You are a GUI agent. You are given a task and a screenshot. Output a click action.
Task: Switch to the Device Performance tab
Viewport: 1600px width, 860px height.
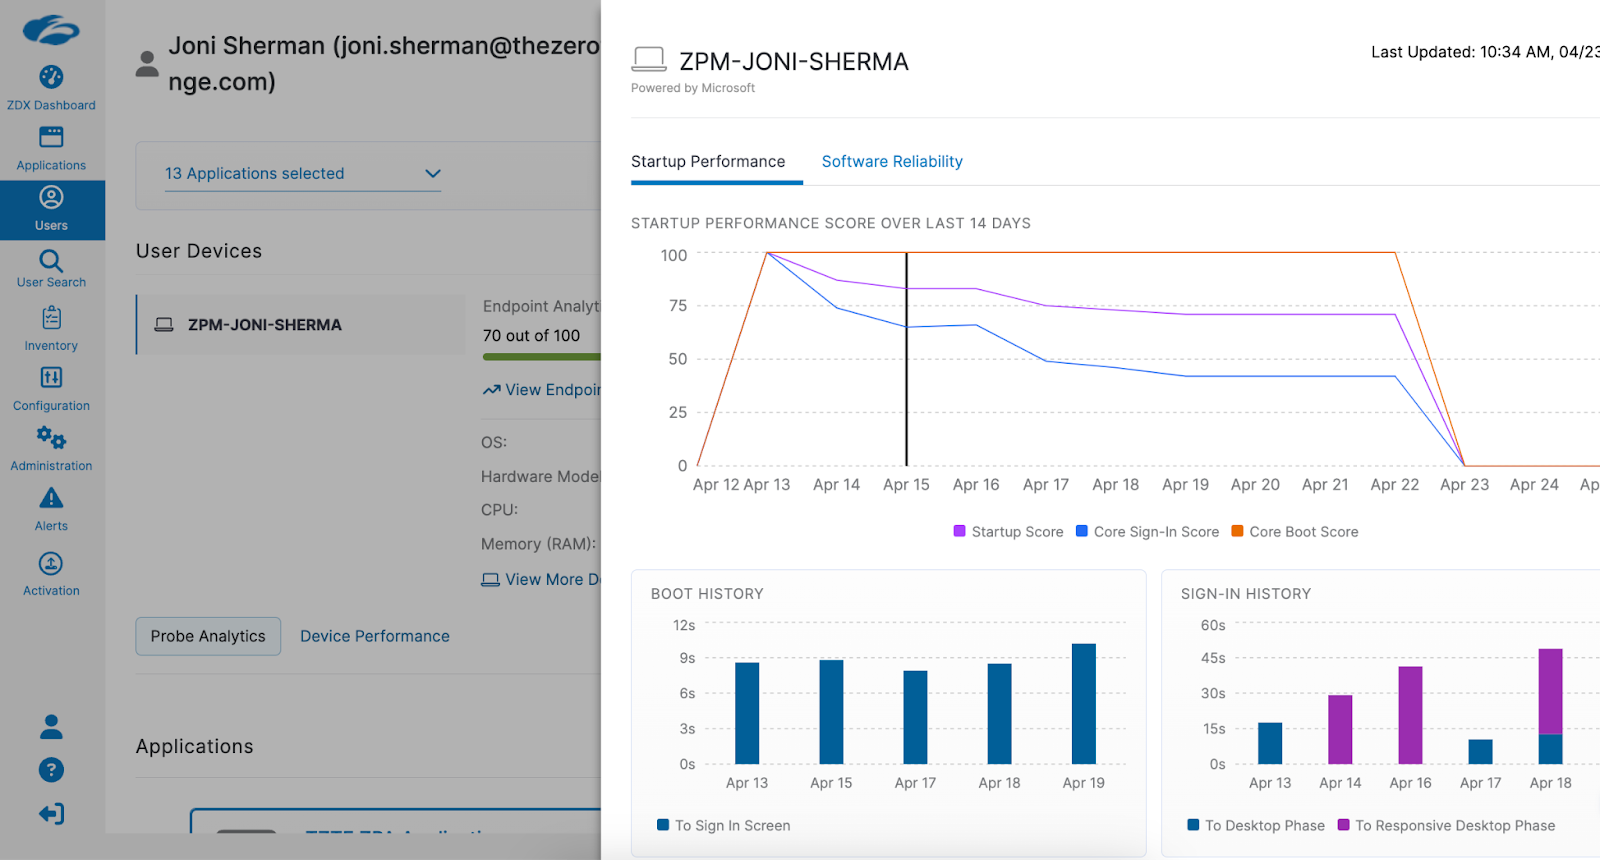375,636
